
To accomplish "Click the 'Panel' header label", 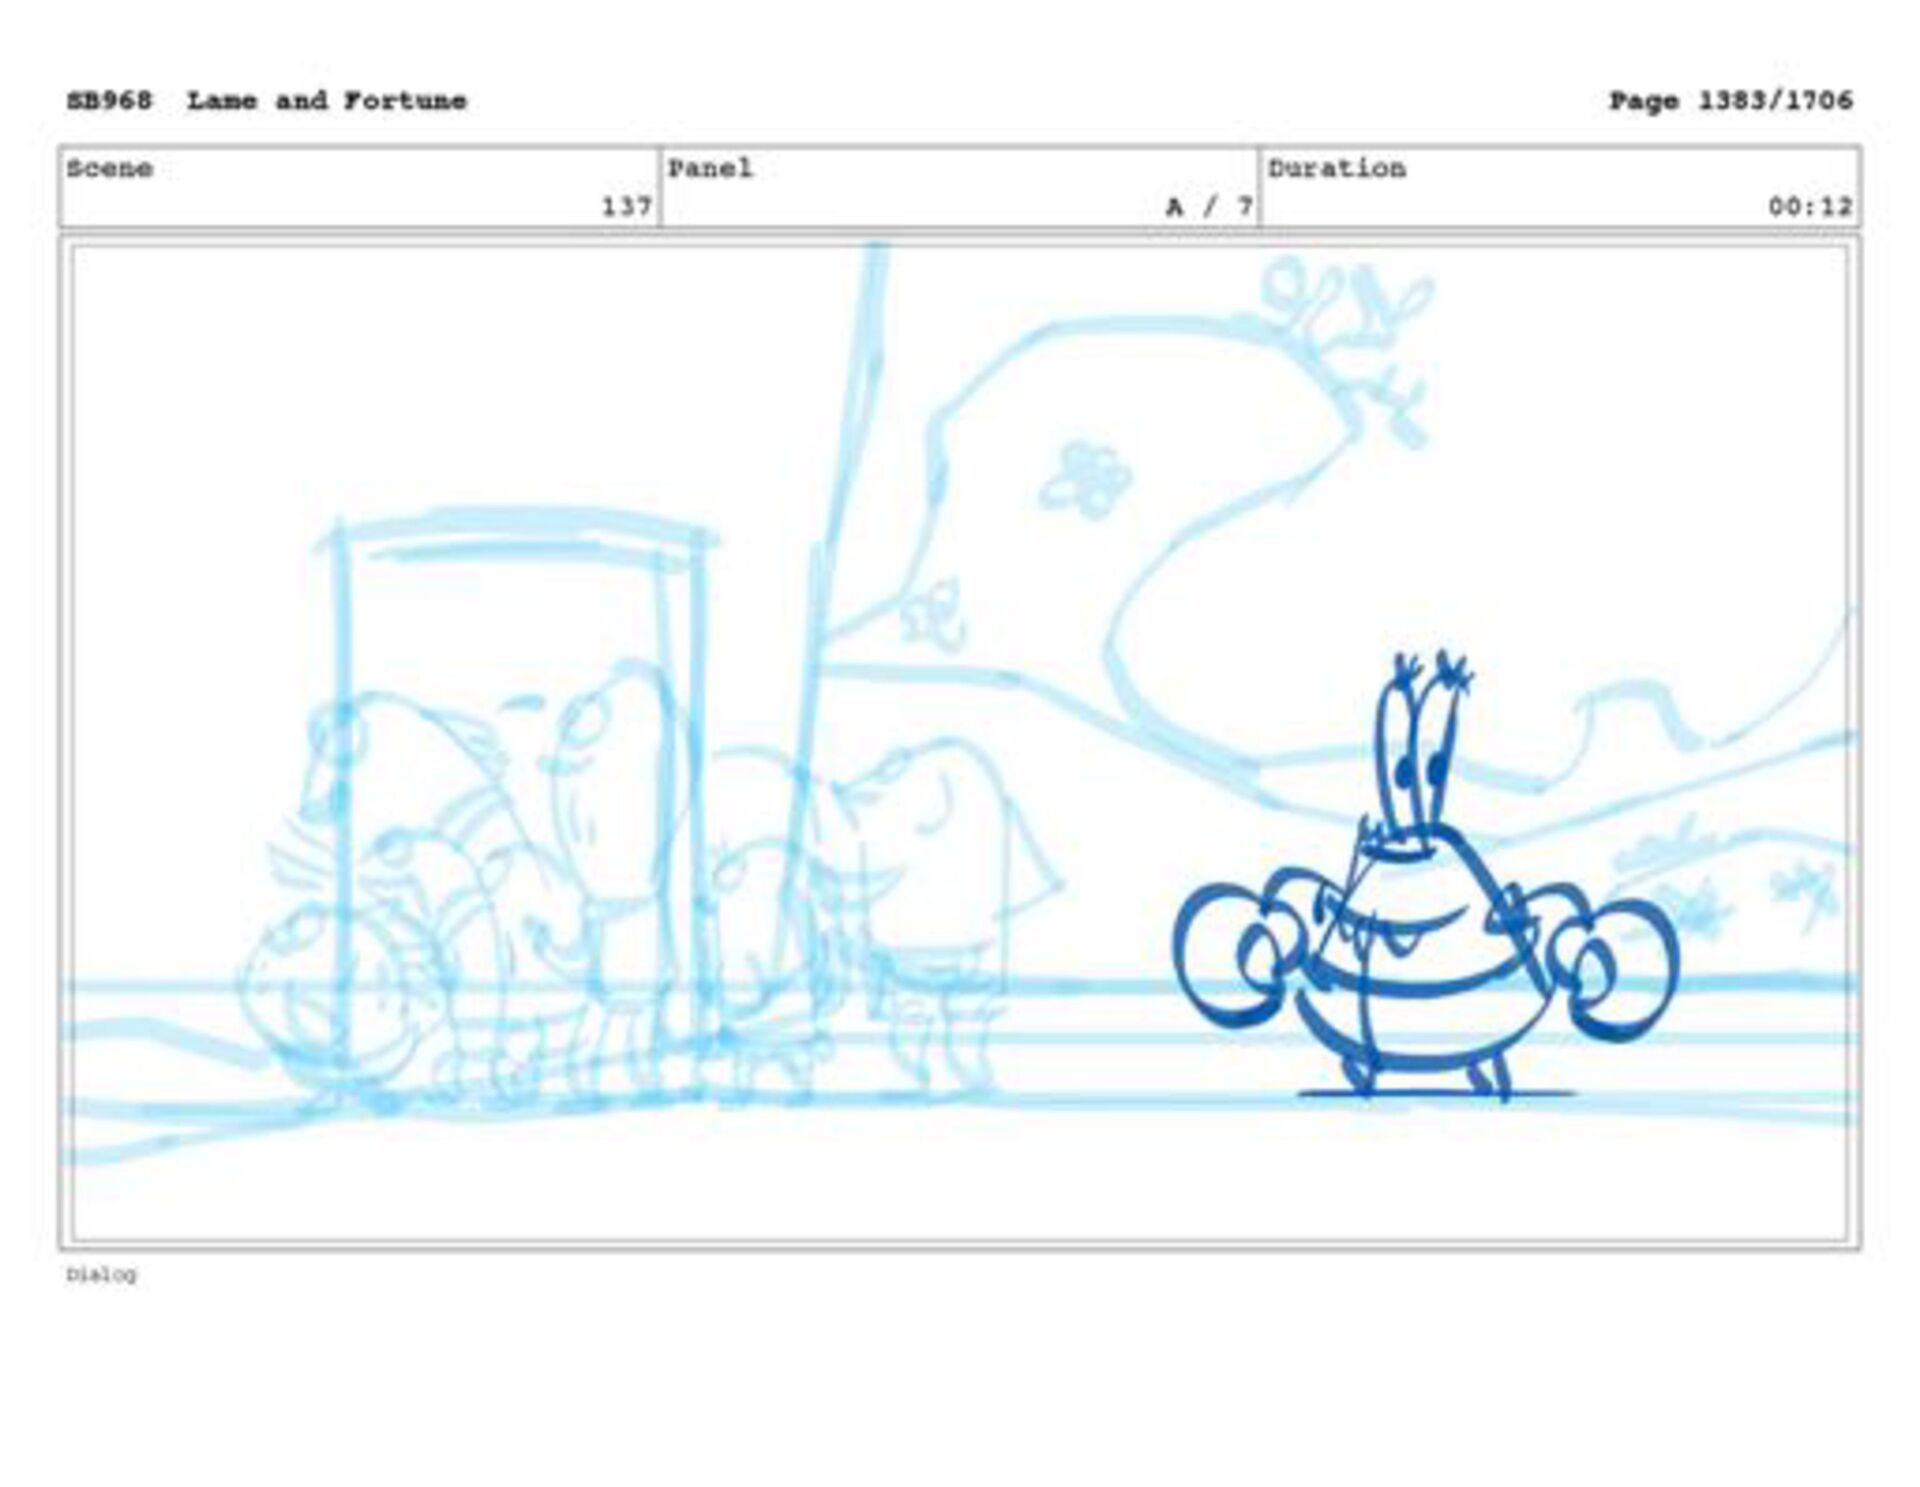I will click(x=710, y=168).
